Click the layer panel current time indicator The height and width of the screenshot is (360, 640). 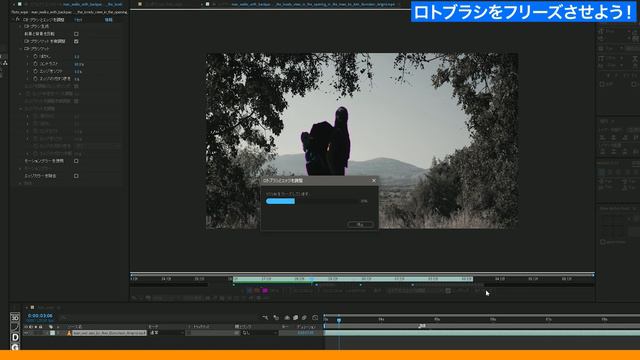312,279
